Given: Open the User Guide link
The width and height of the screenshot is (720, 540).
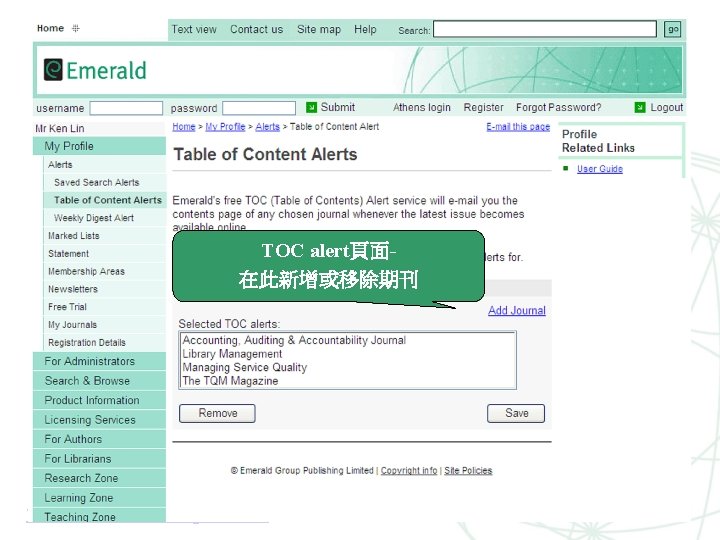Looking at the screenshot, I should pyautogui.click(x=600, y=169).
